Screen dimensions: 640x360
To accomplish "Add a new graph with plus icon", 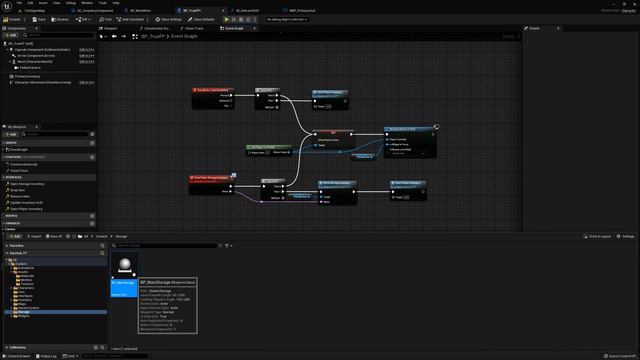I will pos(92,143).
